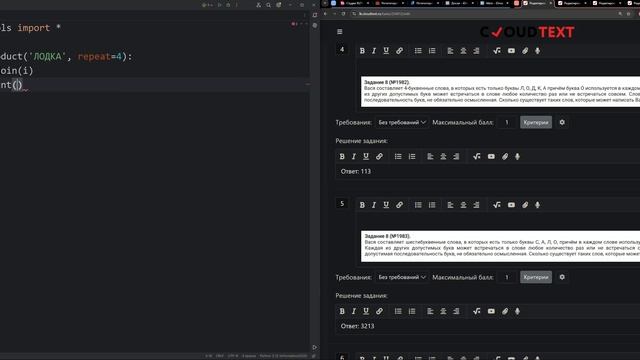Align right in task 4 question toolbar
Screen dimensions: 640x360
pos(476,51)
